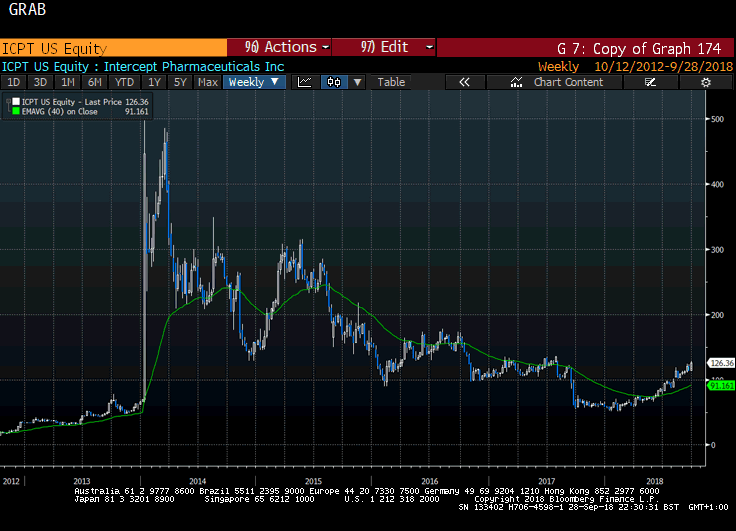Viewport: 736px width, 531px height.
Task: Click the white ICPT US Equity legend swatch
Action: pyautogui.click(x=16, y=101)
